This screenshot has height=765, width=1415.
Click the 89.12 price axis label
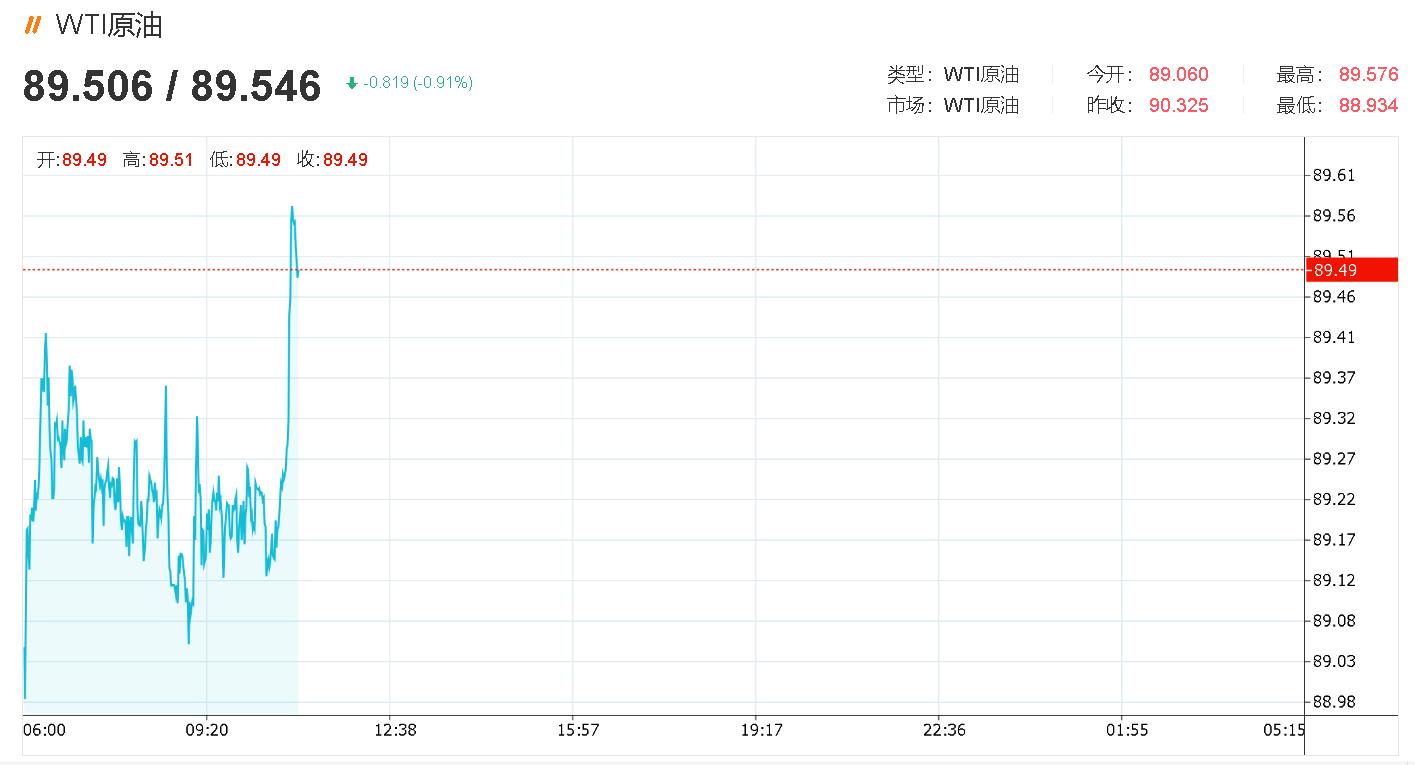point(1334,580)
